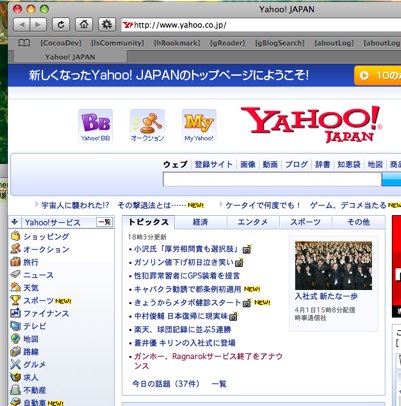Click the YAHOO! JAPAN logo

point(312,124)
